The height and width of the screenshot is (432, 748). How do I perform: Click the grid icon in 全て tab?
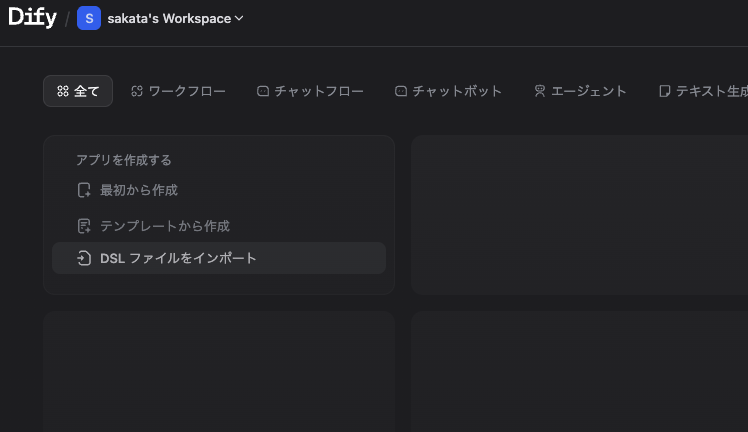click(x=63, y=91)
